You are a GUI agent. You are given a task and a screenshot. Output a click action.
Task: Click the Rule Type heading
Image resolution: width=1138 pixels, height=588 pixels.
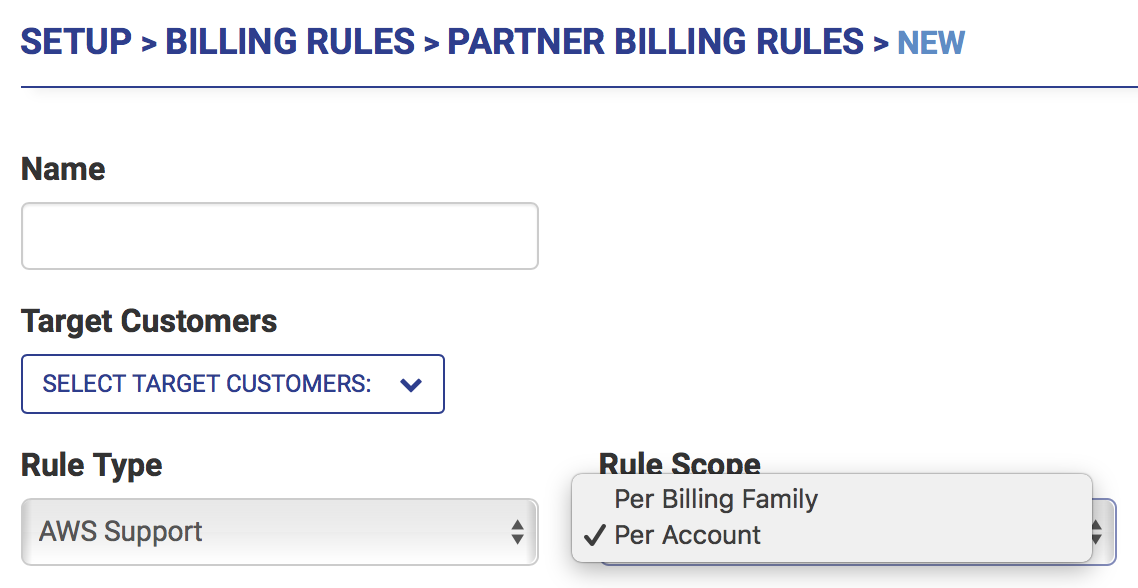pyautogui.click(x=91, y=465)
